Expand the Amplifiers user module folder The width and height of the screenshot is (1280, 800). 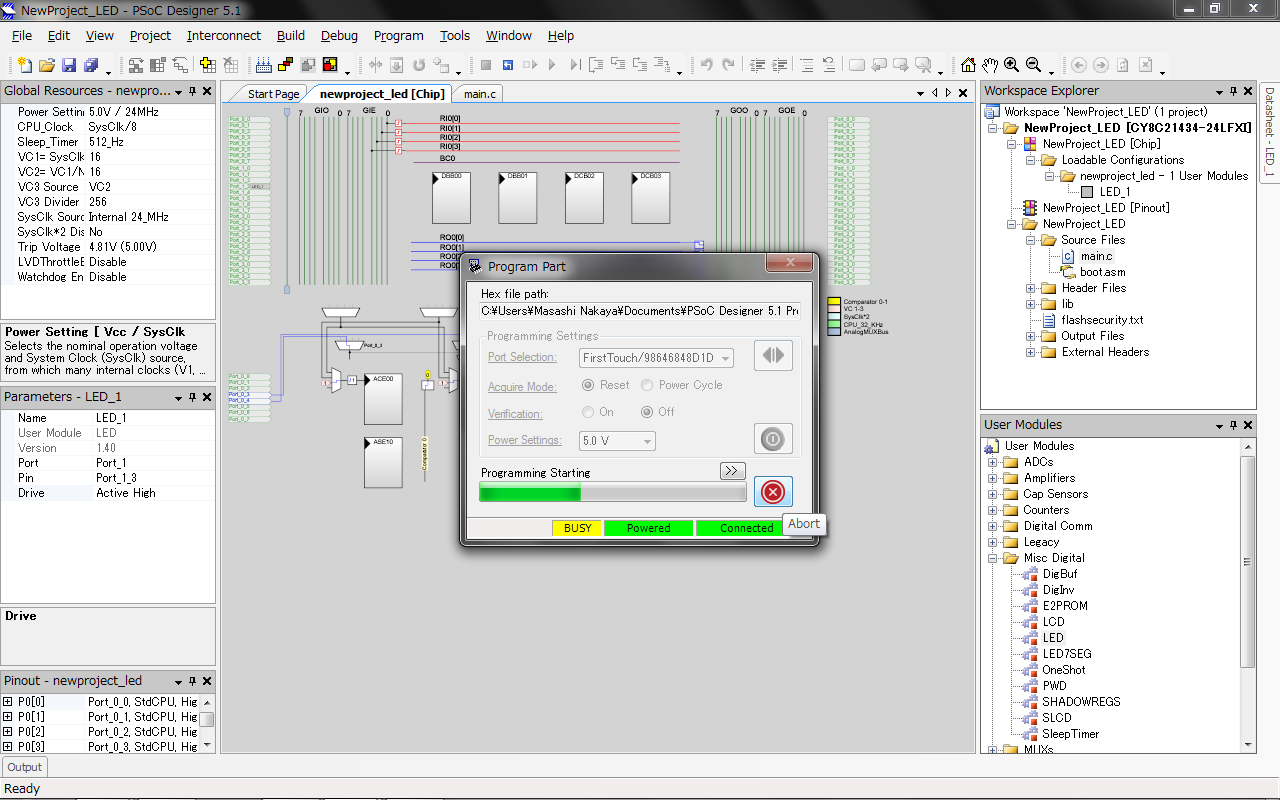(993, 478)
